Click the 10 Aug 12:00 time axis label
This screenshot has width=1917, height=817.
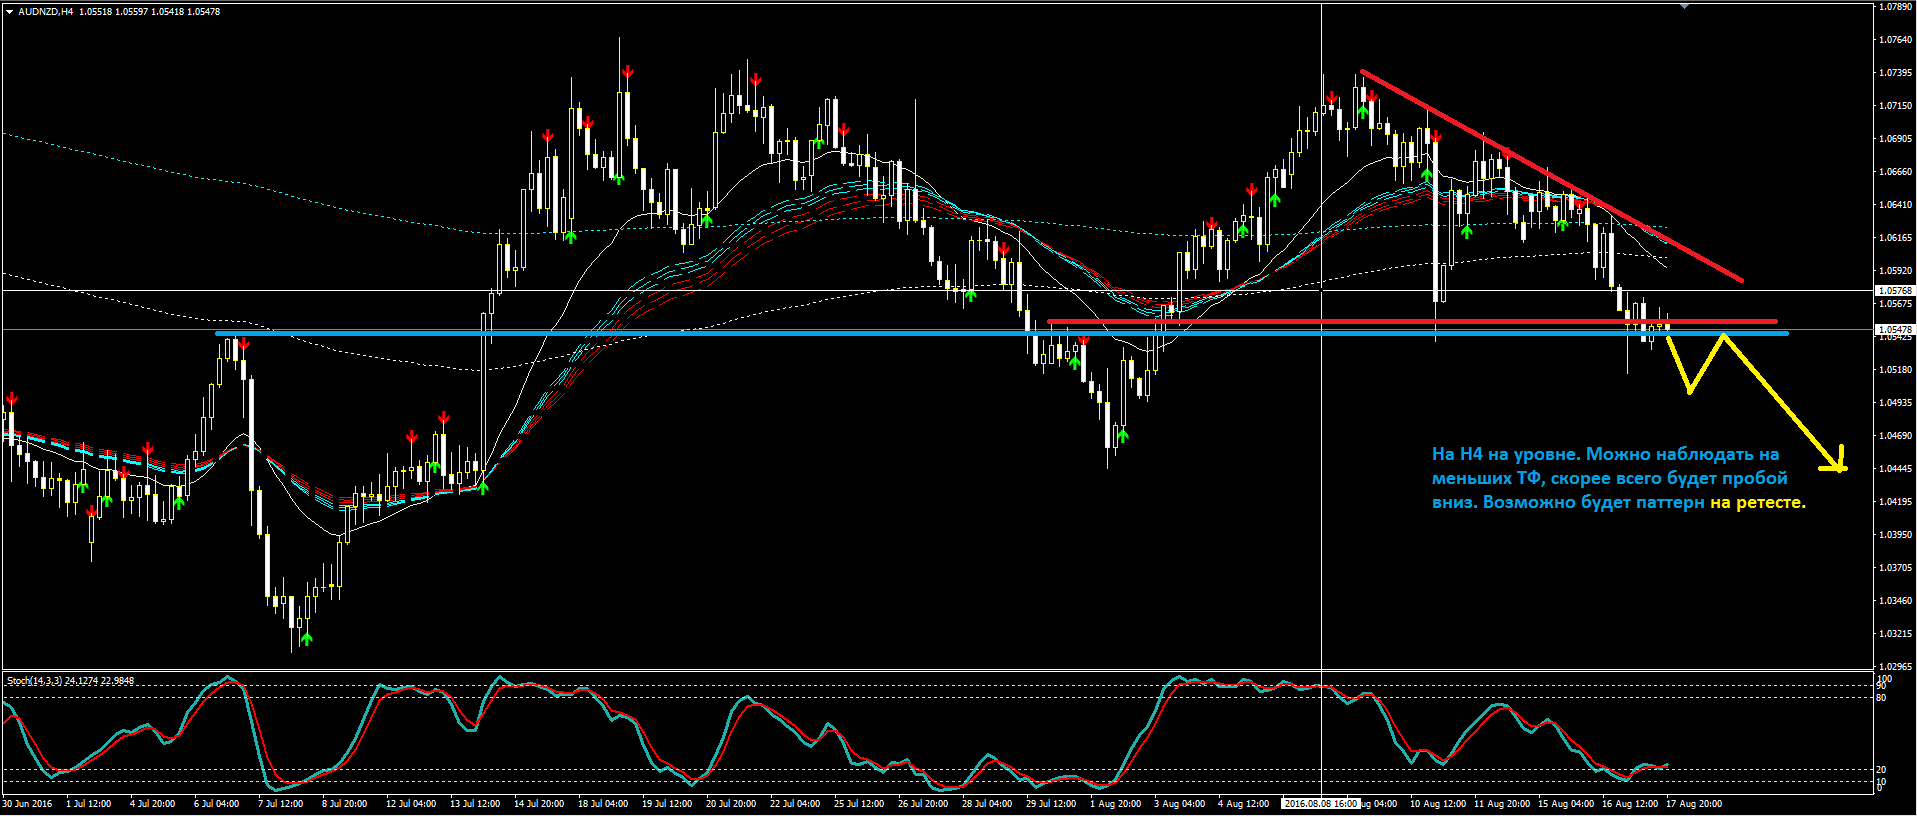[1438, 804]
